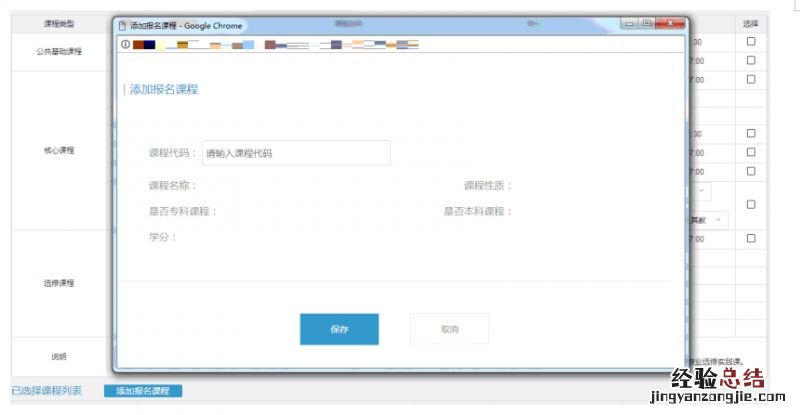Image resolution: width=800 pixels, height=415 pixels.
Task: Click the site info icon in the address bar
Action: 125,44
